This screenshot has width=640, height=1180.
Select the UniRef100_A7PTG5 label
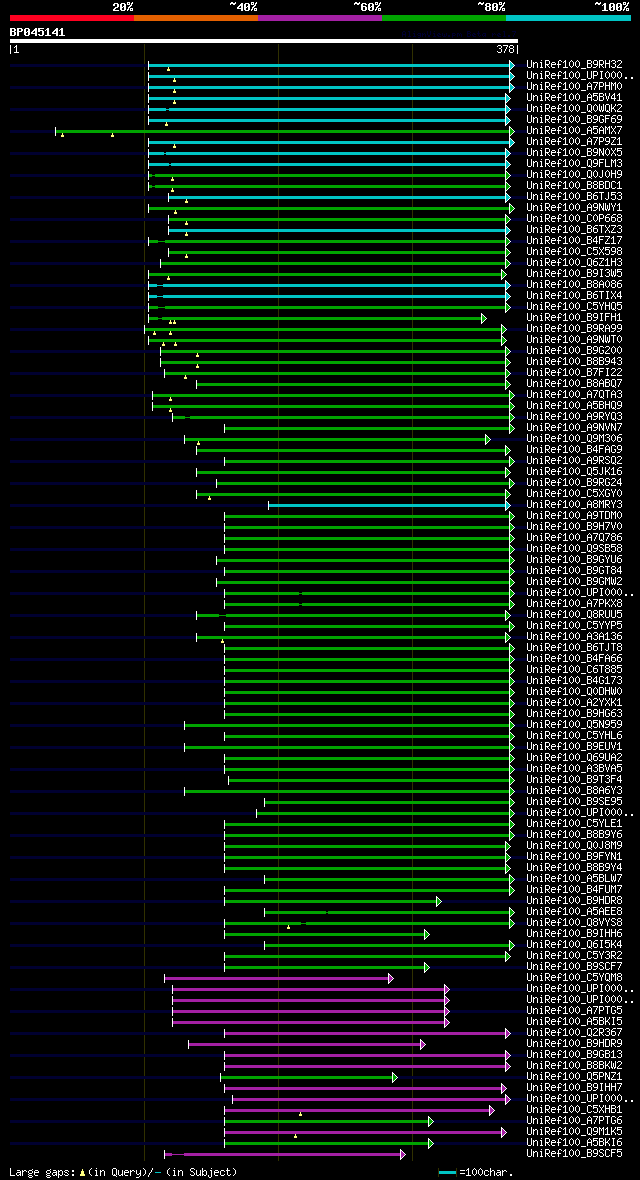click(x=574, y=1011)
